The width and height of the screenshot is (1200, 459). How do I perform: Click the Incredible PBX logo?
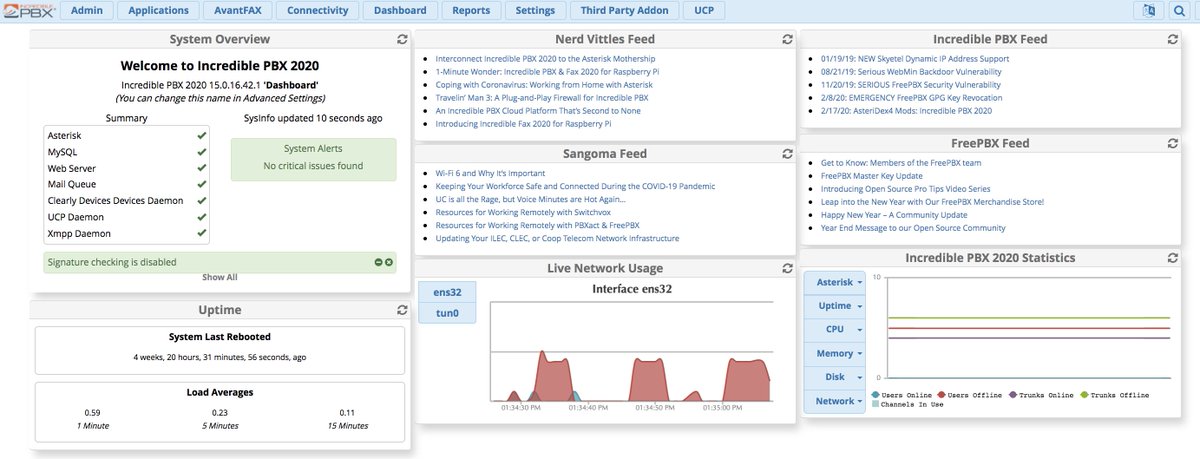pyautogui.click(x=29, y=11)
